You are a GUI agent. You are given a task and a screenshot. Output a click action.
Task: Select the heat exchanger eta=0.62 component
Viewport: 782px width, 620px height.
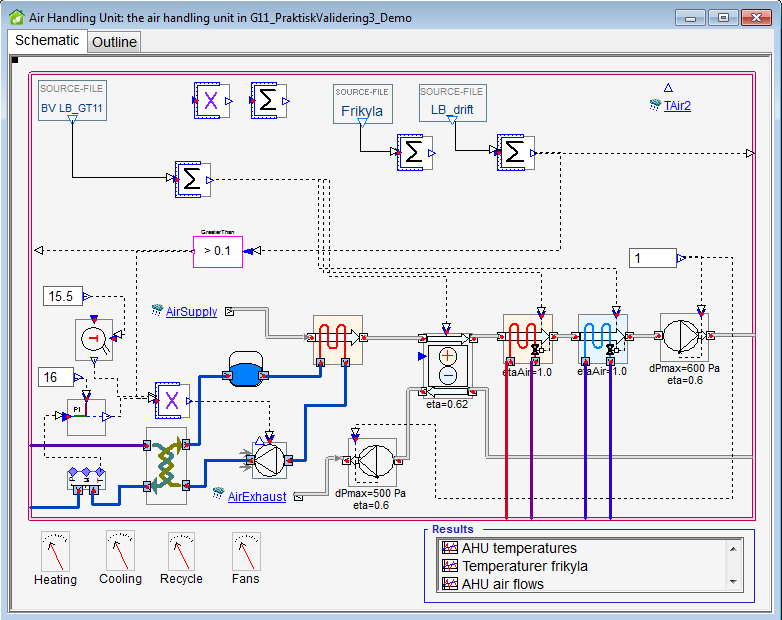coord(448,366)
